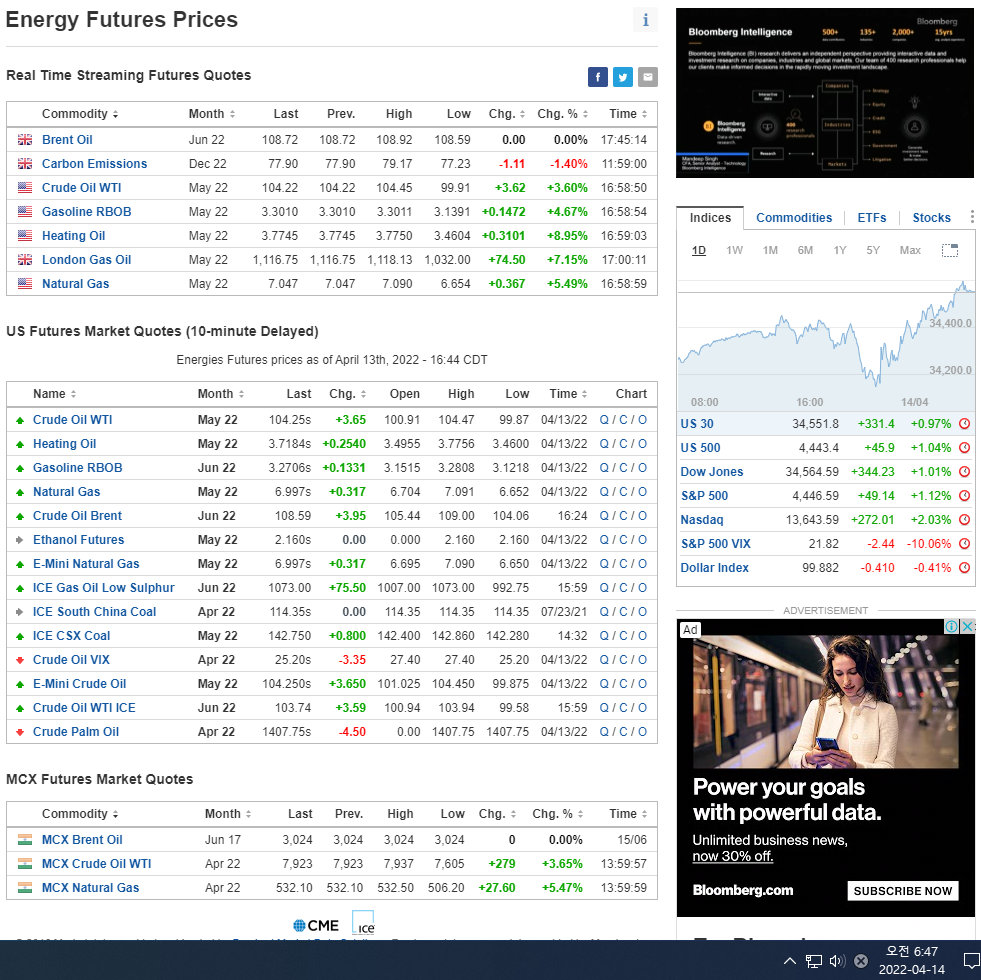Share quotes via the Facebook icon

click(x=597, y=77)
